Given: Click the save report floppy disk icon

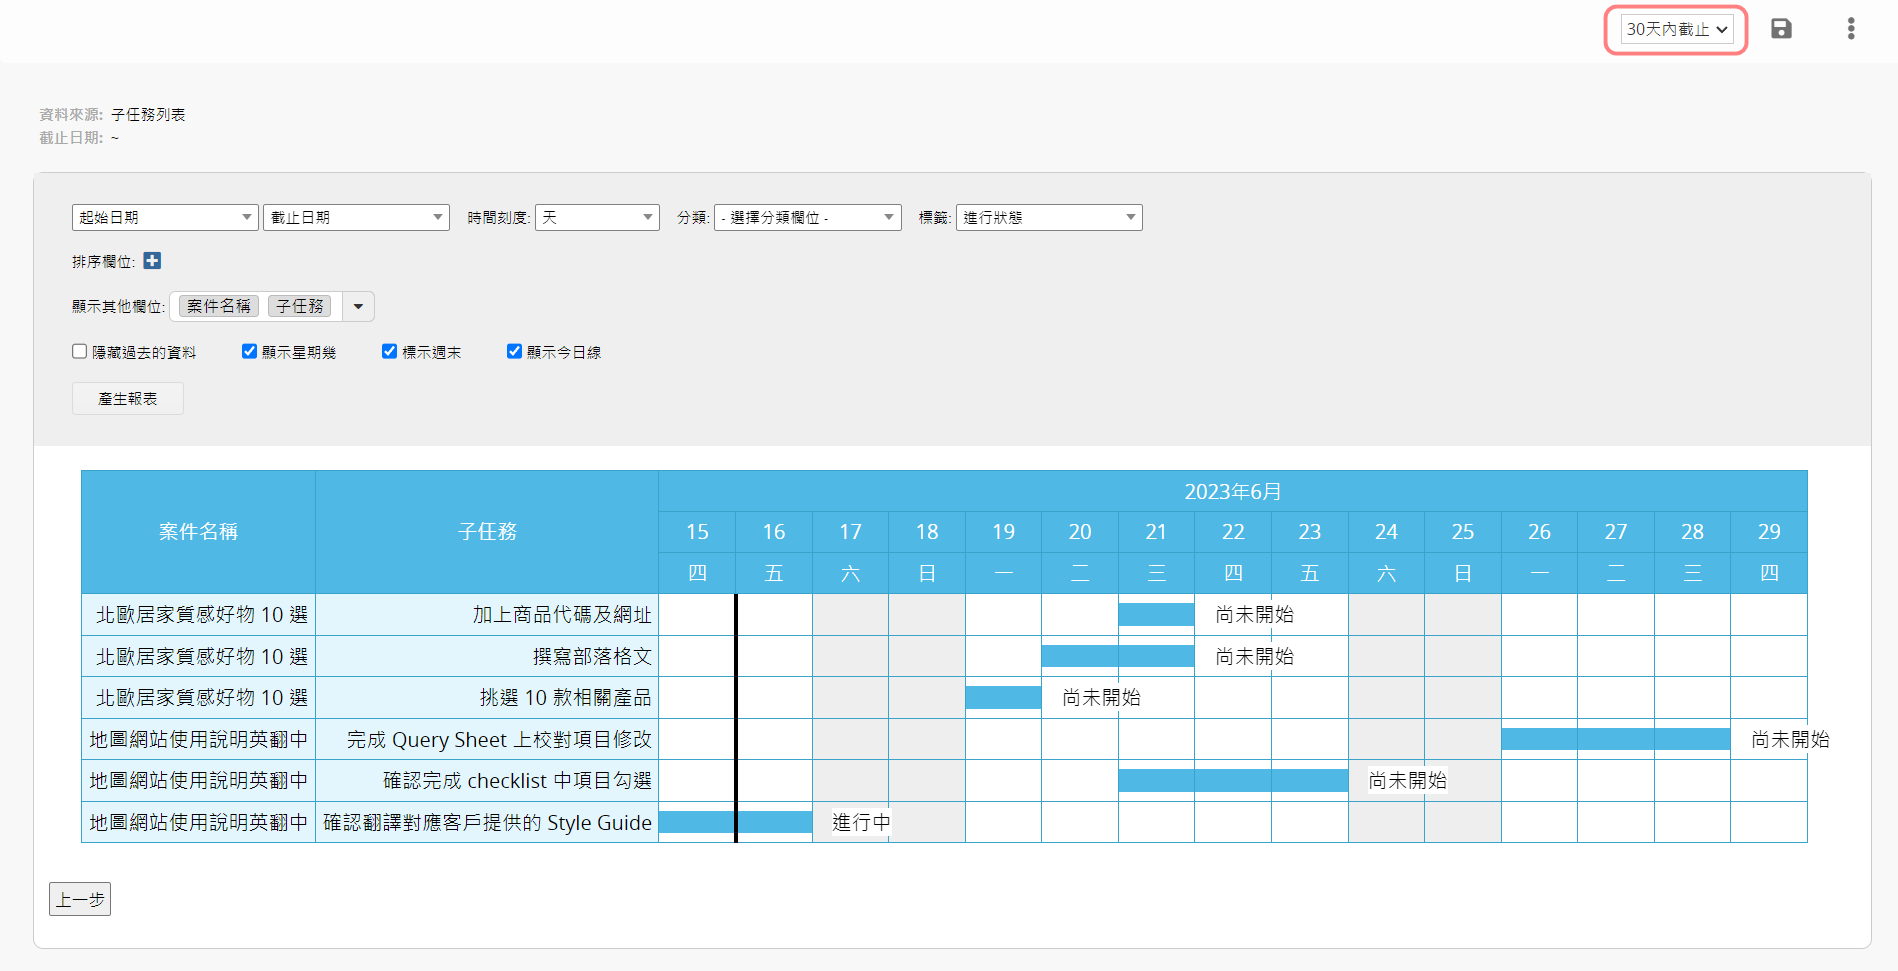Looking at the screenshot, I should pyautogui.click(x=1781, y=29).
